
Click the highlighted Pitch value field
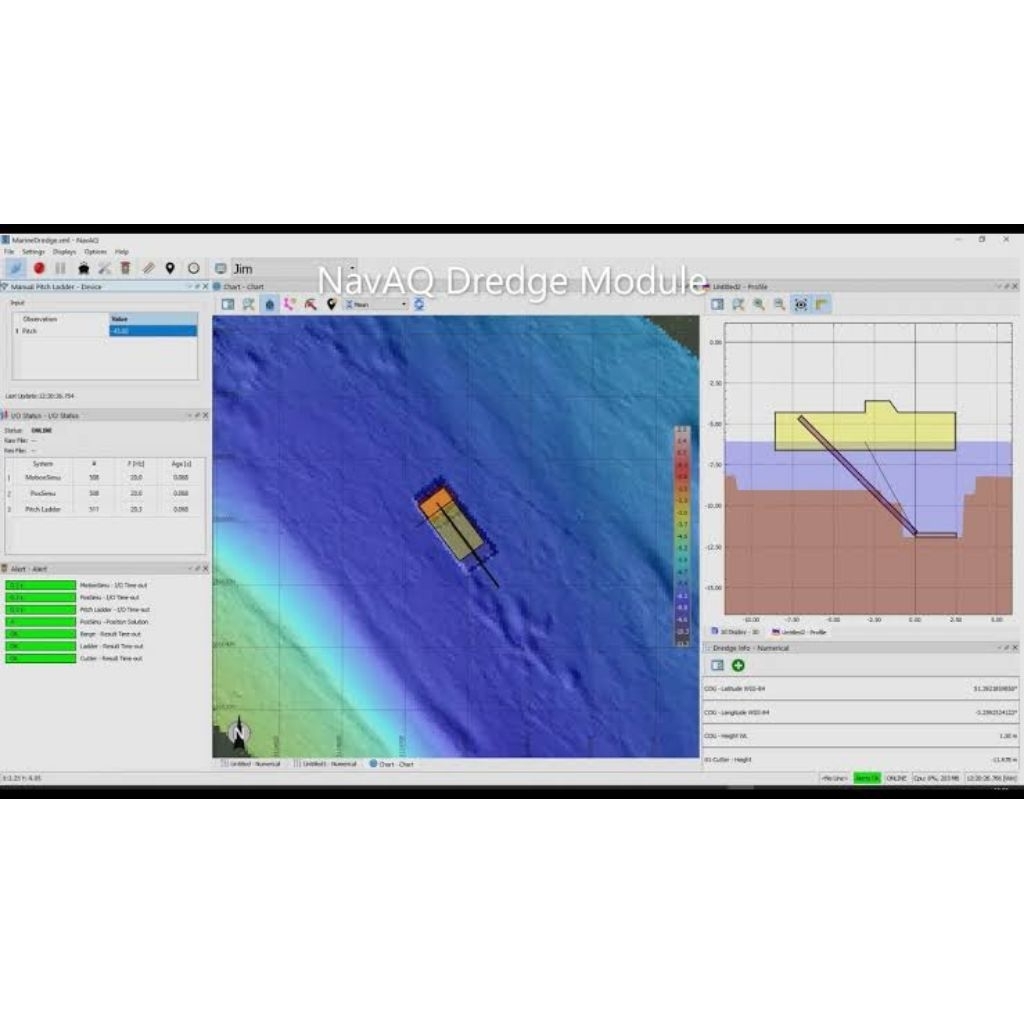click(x=153, y=331)
